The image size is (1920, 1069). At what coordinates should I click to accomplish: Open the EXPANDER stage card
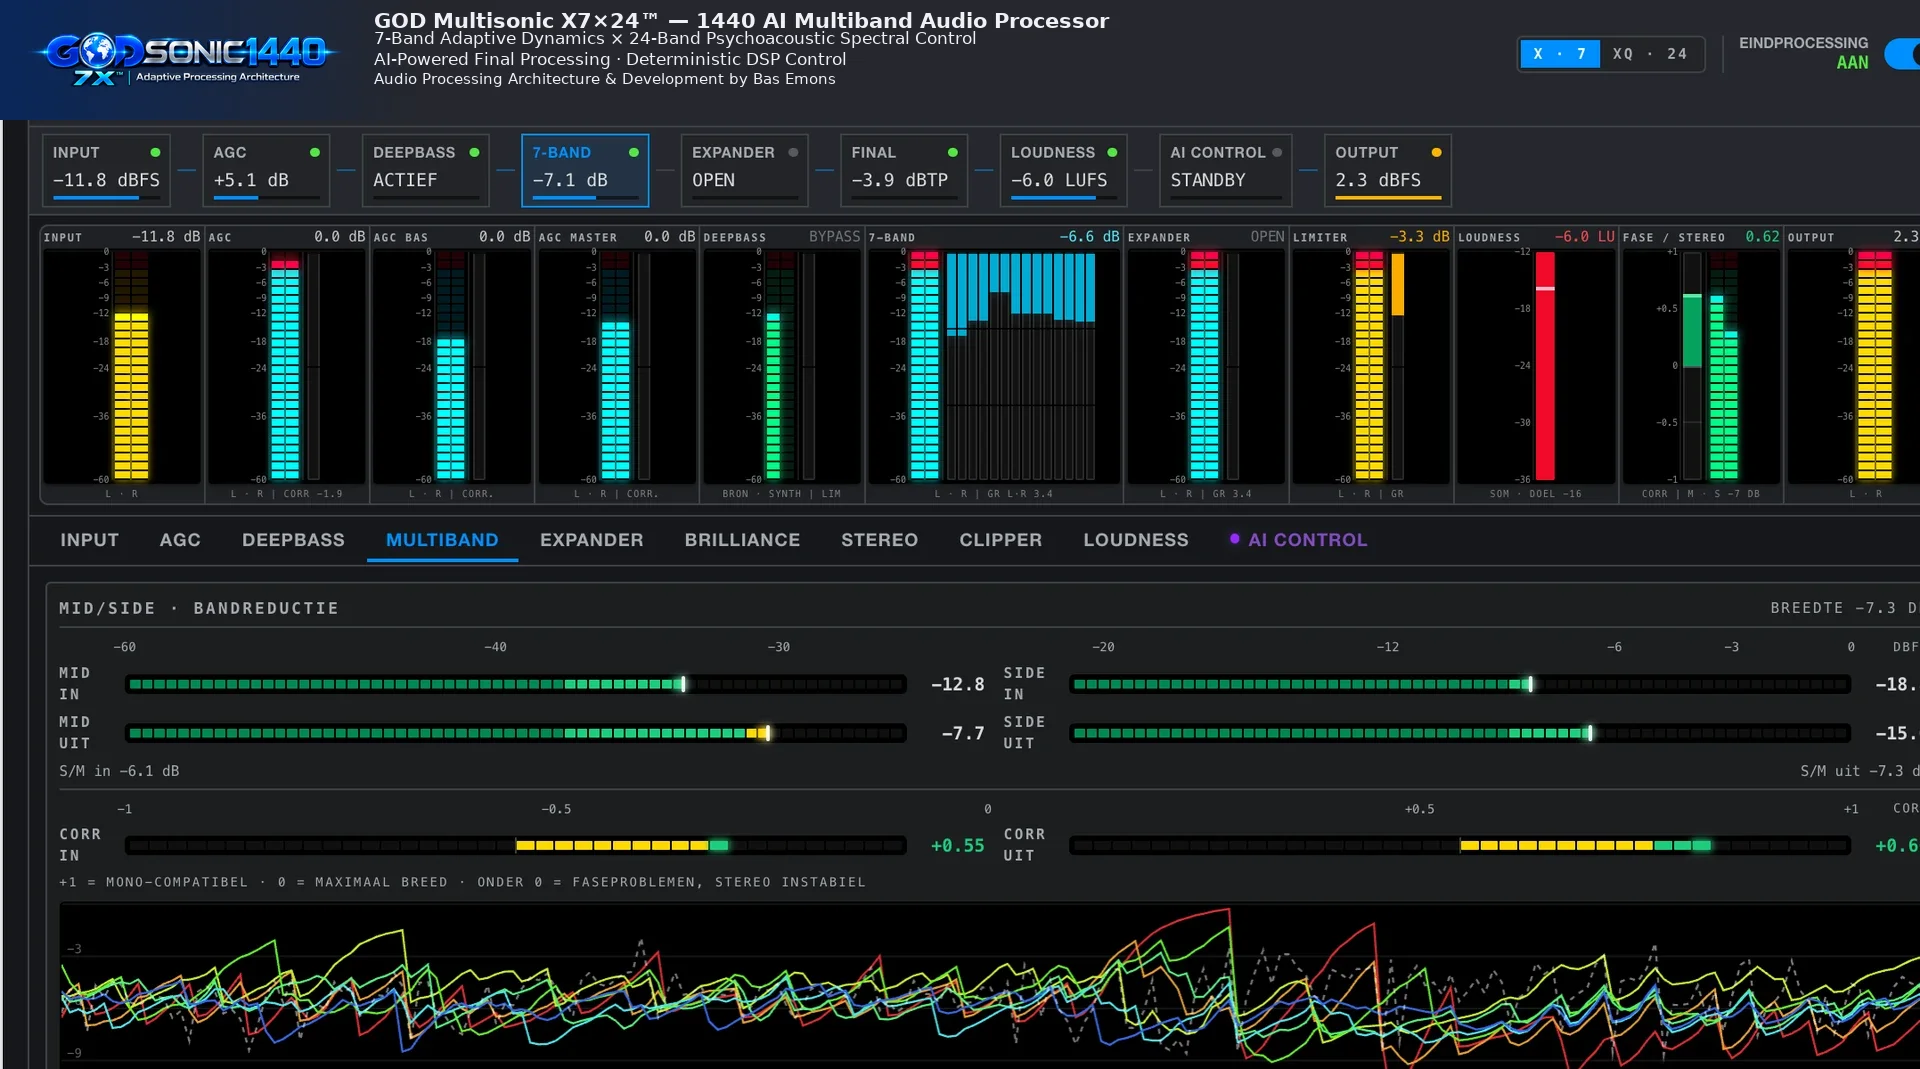pos(744,170)
